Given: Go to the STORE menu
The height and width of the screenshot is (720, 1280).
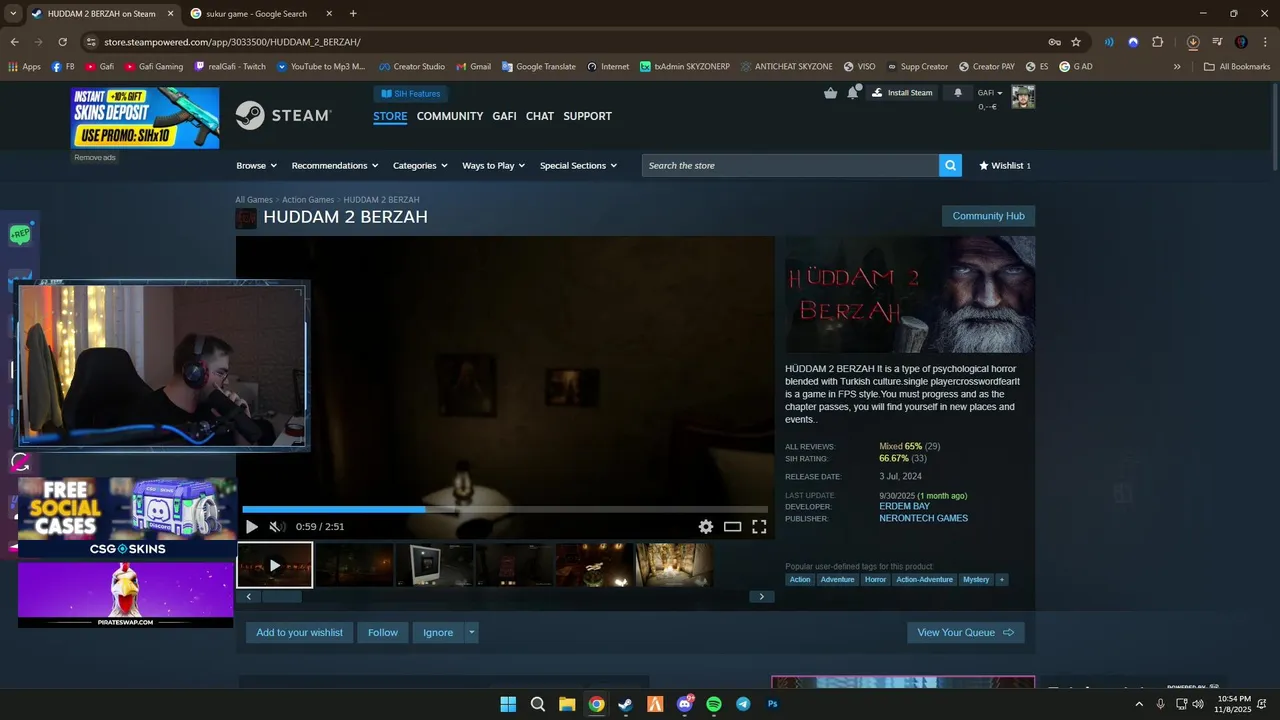Looking at the screenshot, I should click(x=390, y=116).
